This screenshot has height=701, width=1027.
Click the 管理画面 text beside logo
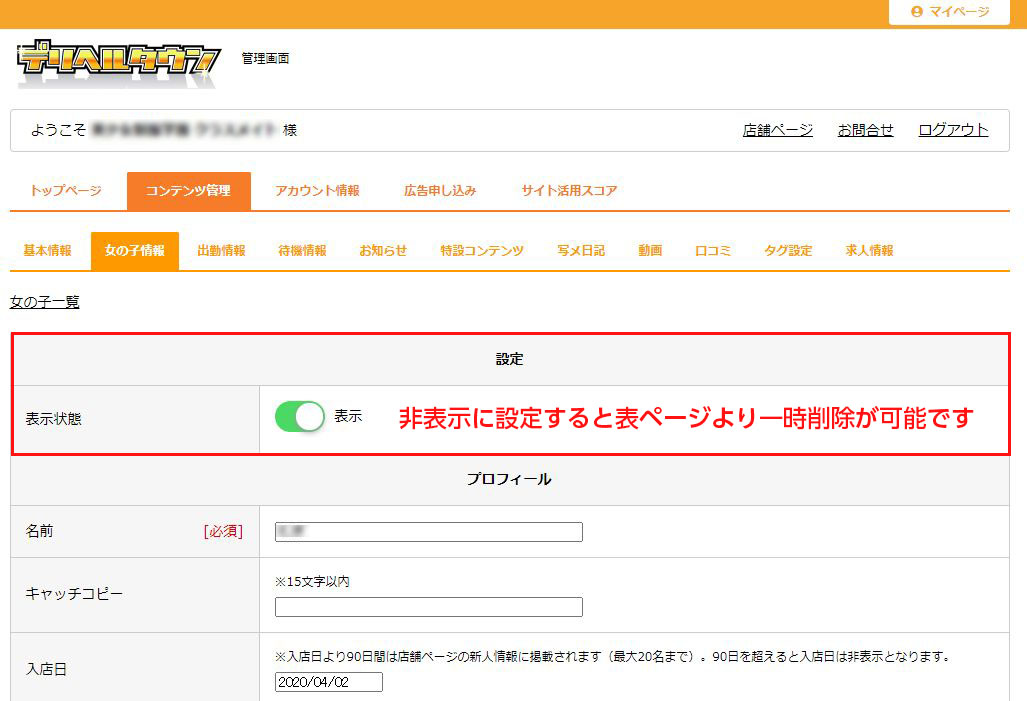265,58
